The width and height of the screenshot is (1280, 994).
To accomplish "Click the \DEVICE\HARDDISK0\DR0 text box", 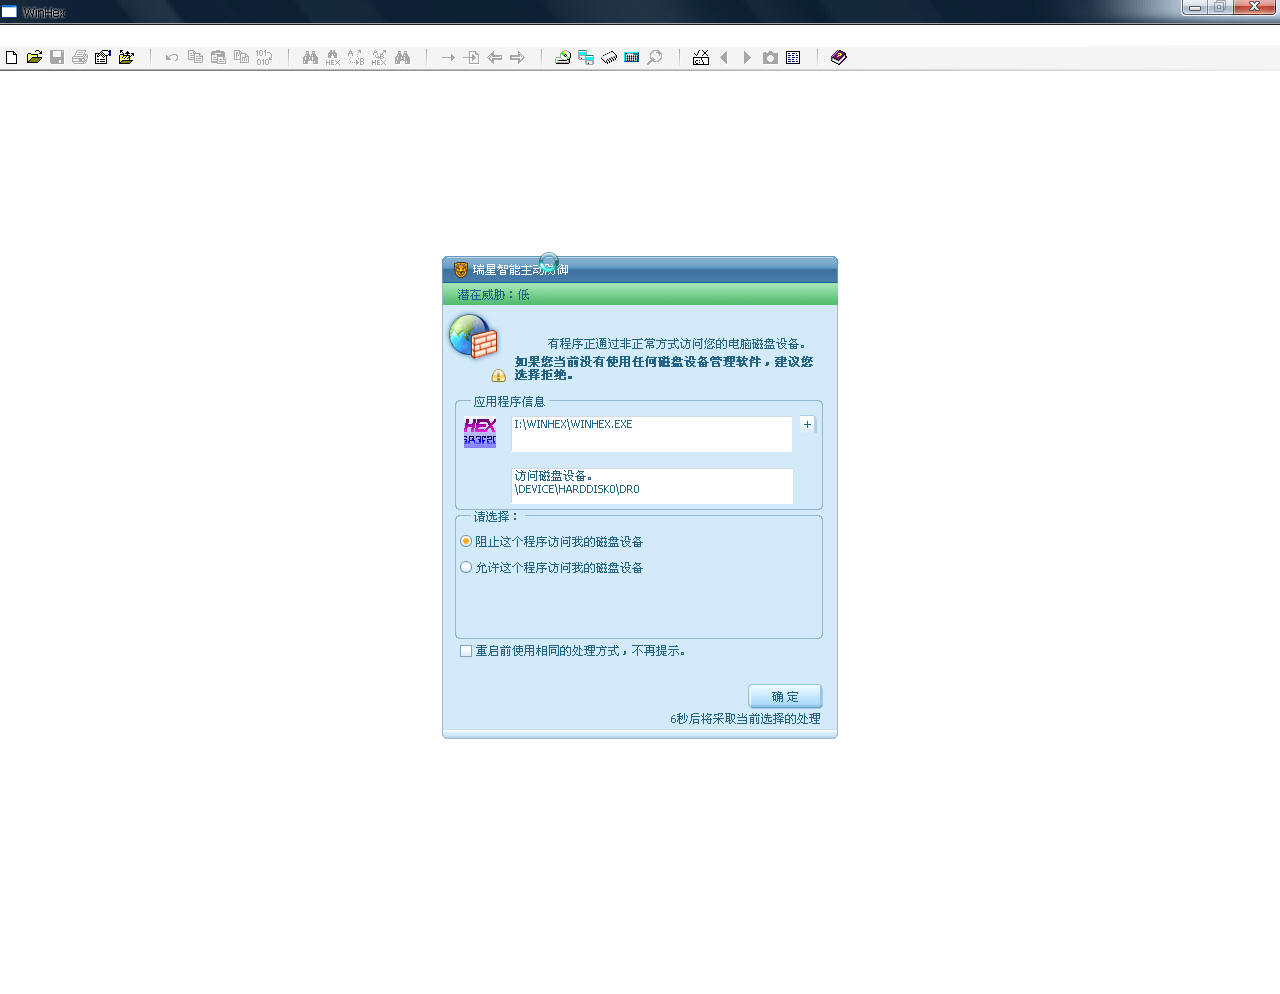I will pos(652,486).
